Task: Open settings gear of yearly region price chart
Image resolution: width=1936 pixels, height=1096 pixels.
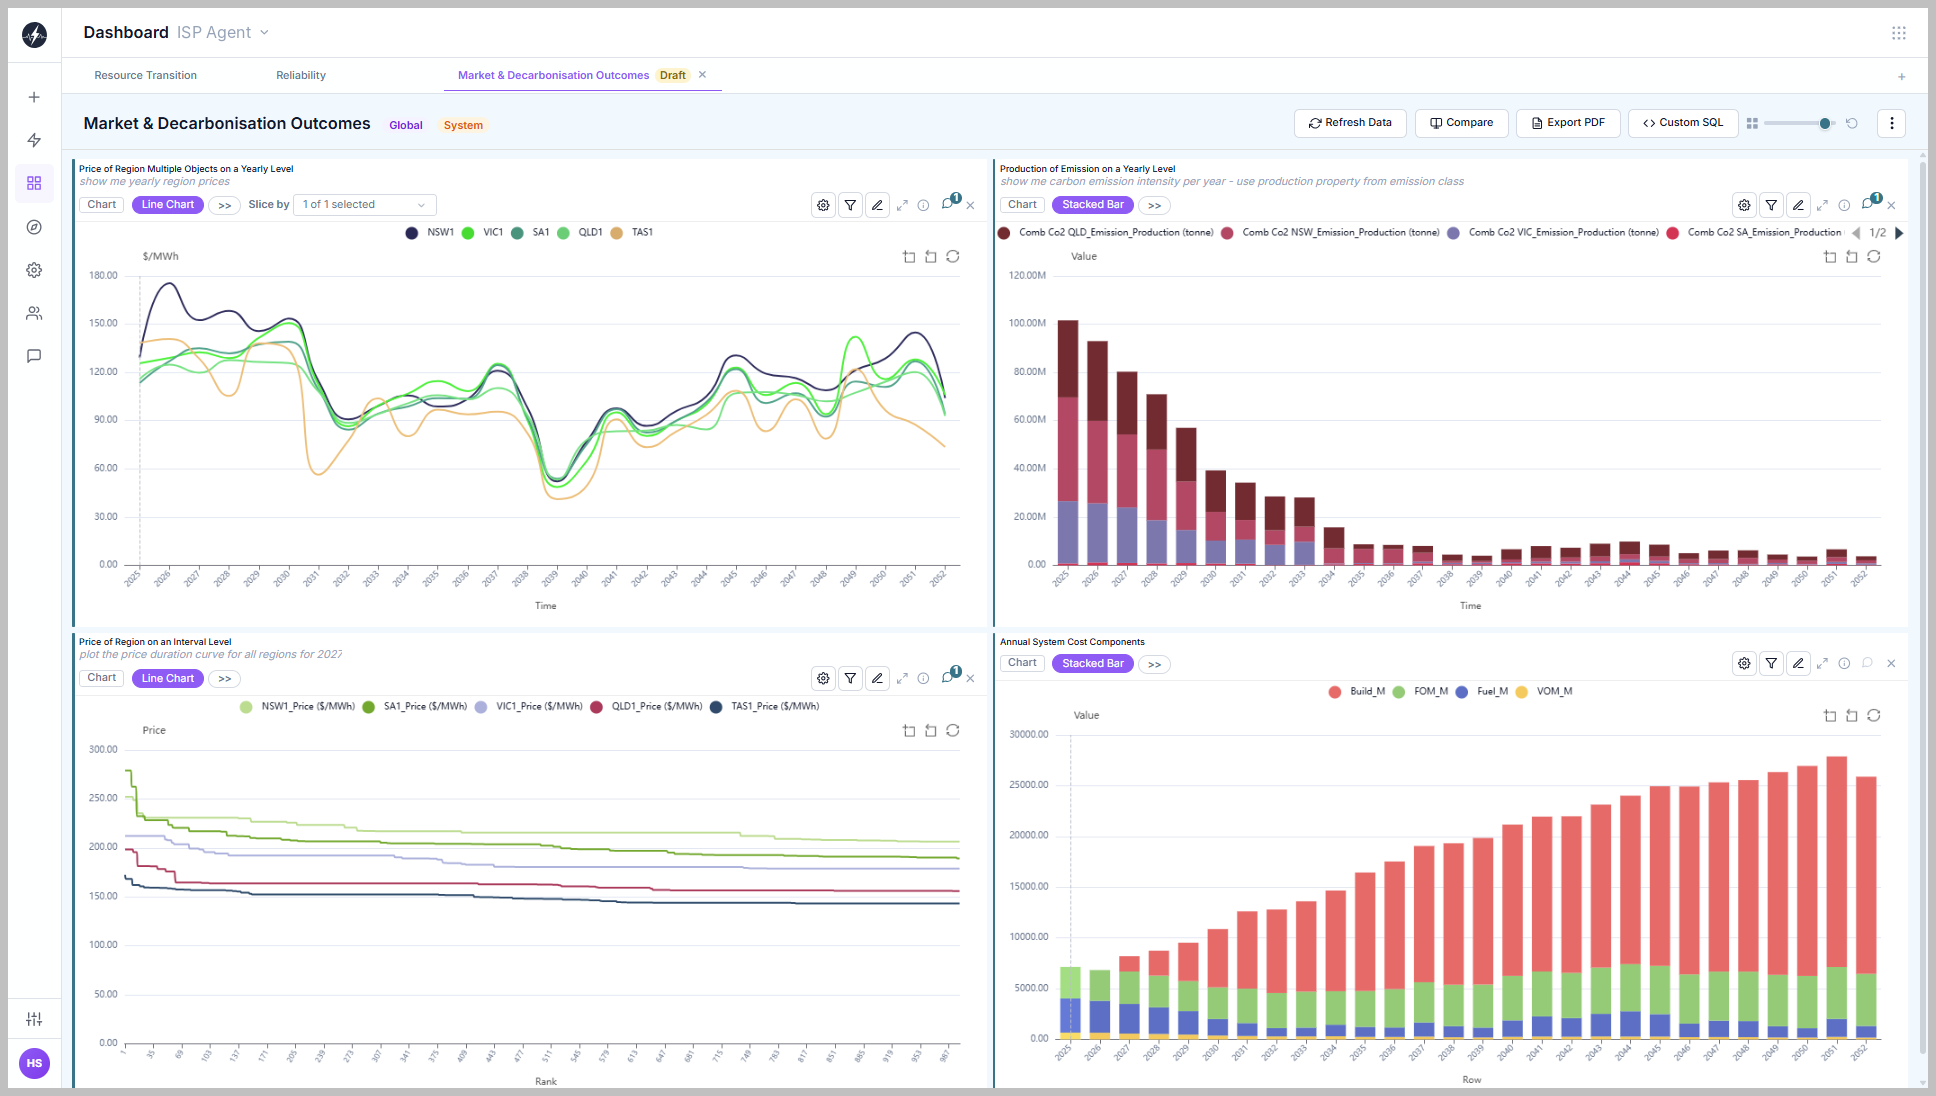Action: pyautogui.click(x=823, y=205)
